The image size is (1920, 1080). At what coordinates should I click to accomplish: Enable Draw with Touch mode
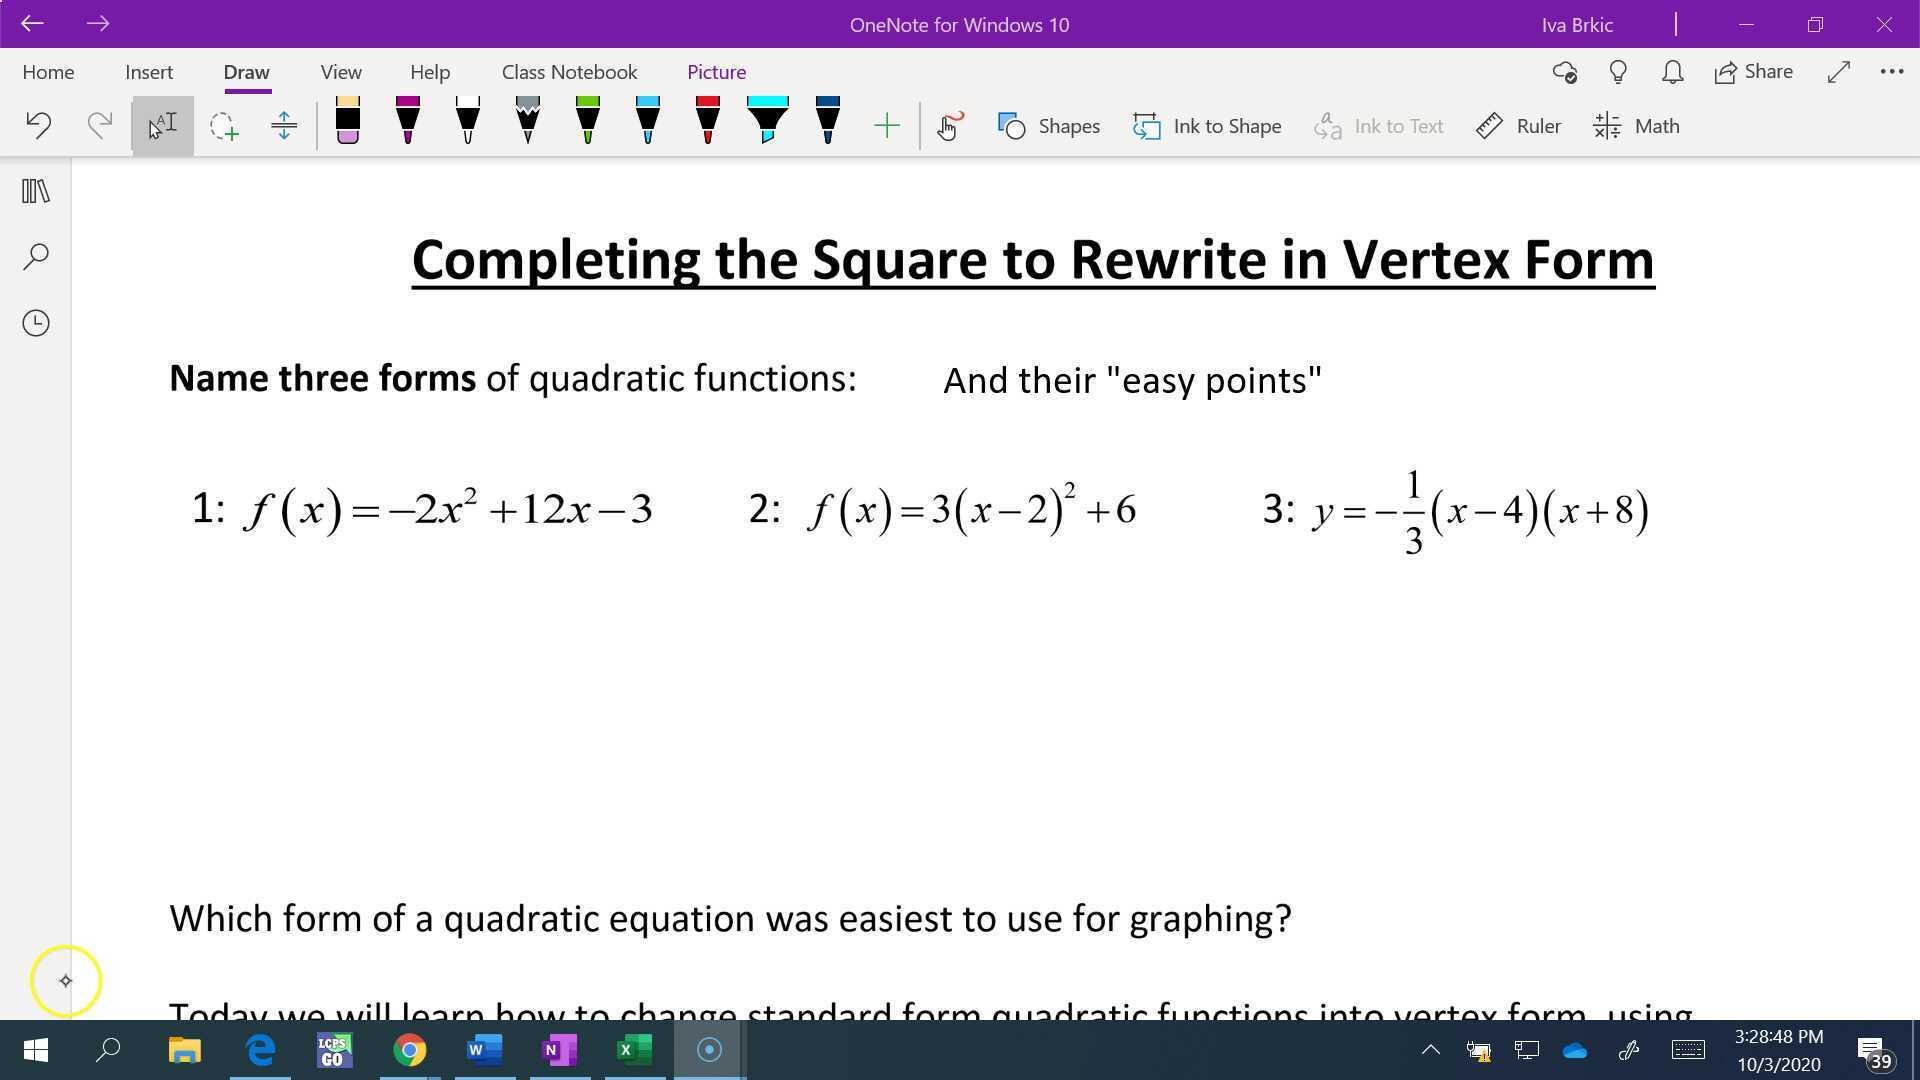(x=948, y=126)
